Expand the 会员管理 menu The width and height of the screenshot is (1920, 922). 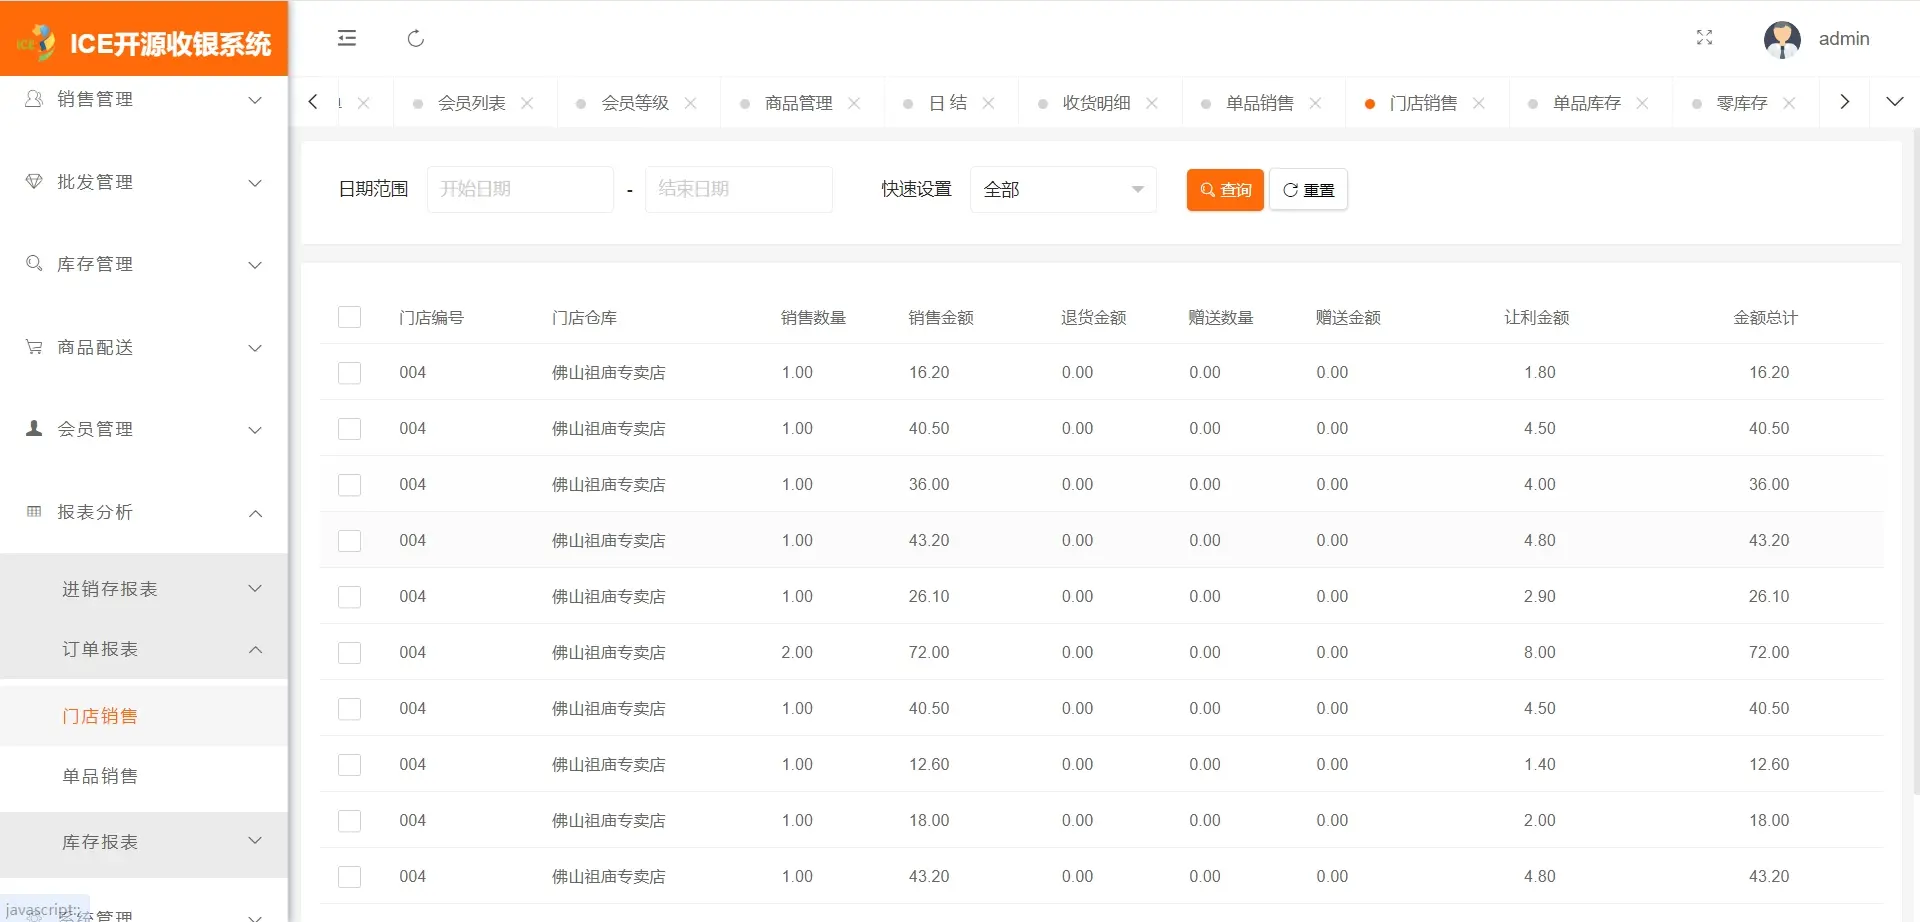(x=255, y=430)
